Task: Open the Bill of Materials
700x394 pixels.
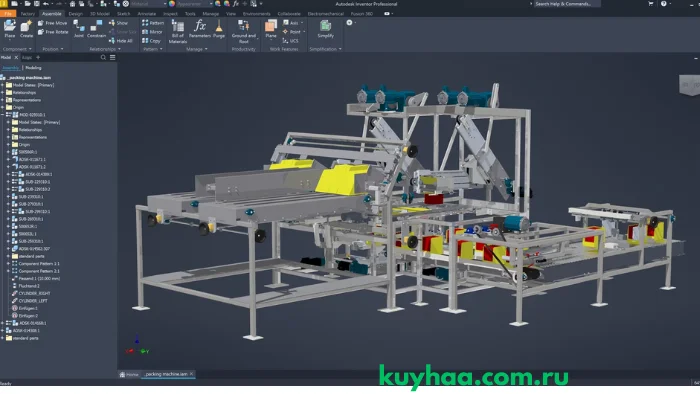Action: tap(178, 32)
